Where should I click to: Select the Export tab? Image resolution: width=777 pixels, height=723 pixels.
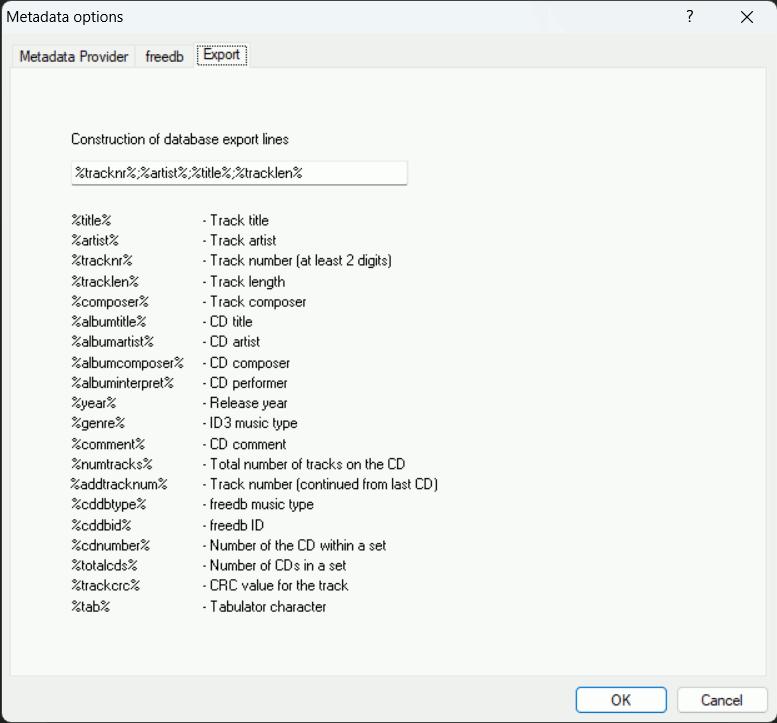(x=221, y=55)
